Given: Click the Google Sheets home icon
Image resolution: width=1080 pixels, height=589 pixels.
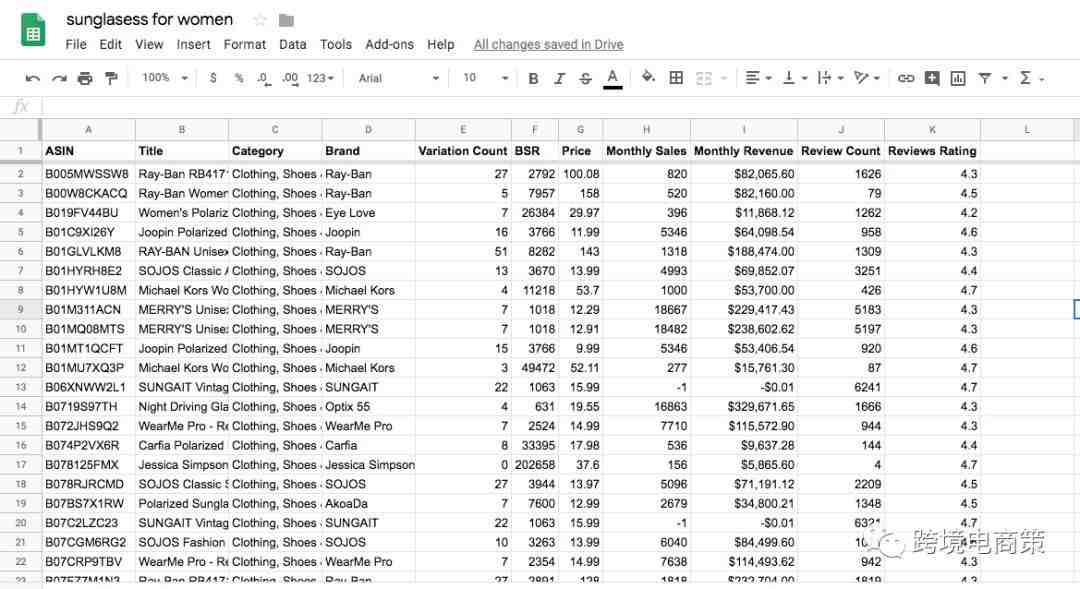Looking at the screenshot, I should click(x=33, y=32).
